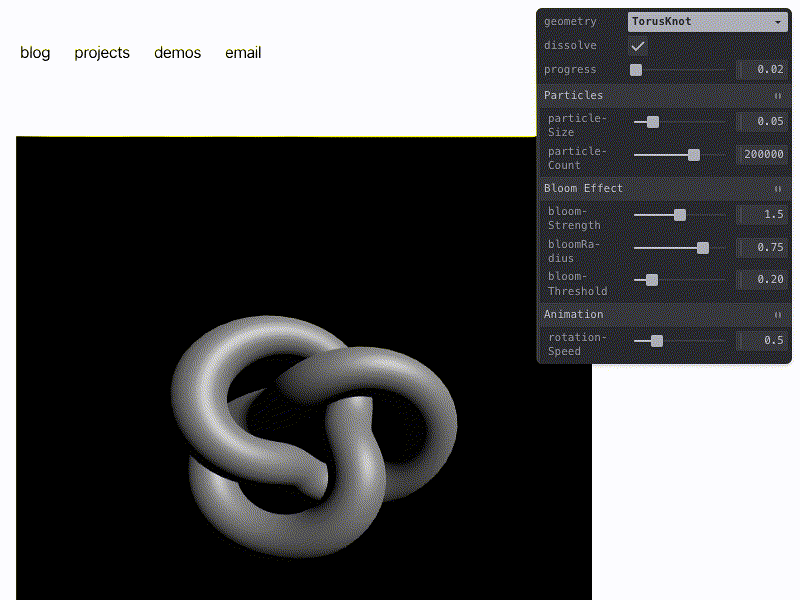Go to the demos page
The height and width of the screenshot is (600, 800).
178,53
